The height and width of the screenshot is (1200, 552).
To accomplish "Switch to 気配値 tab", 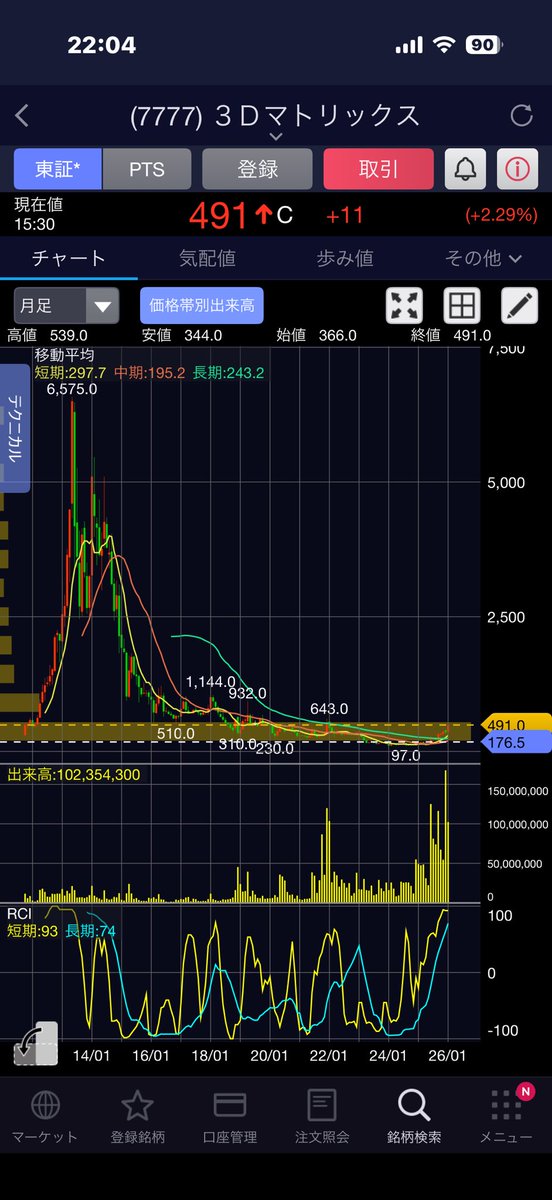I will [207, 258].
